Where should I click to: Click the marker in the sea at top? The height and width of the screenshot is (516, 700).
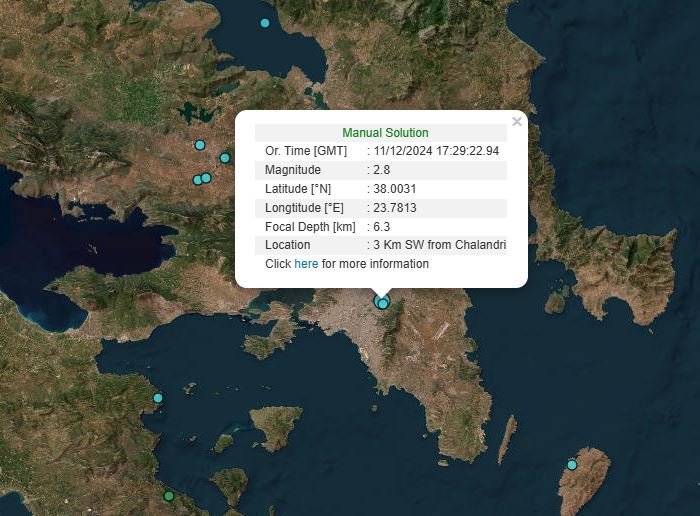point(265,23)
